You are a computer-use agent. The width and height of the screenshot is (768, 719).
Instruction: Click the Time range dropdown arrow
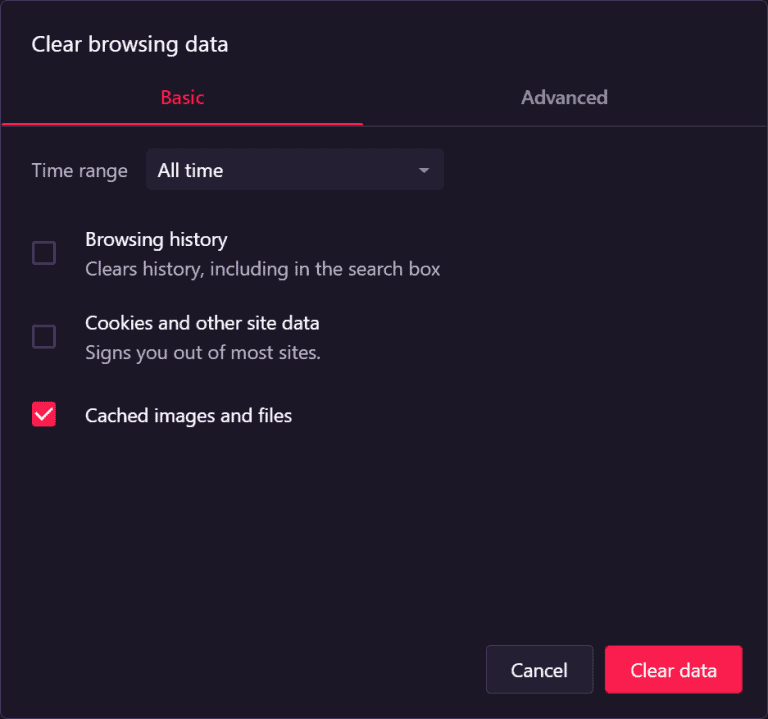point(424,171)
